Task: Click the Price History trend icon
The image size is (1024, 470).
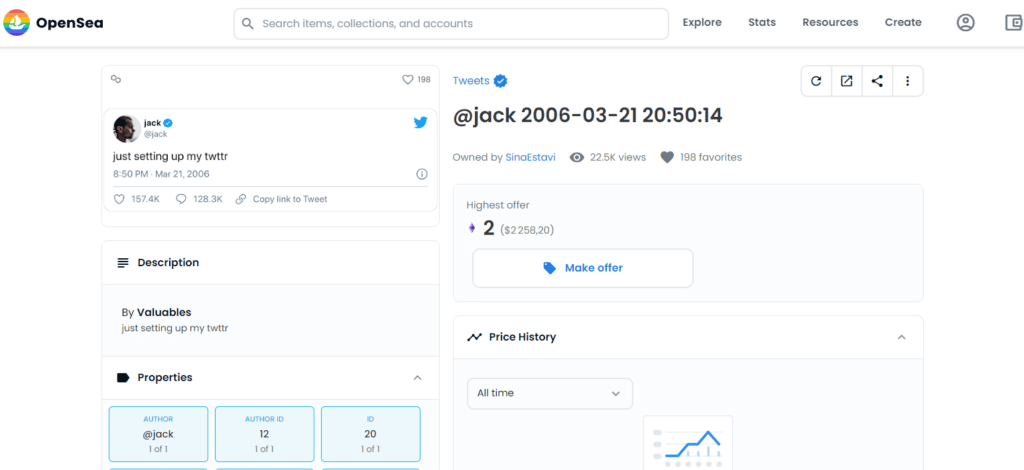Action: coord(474,337)
